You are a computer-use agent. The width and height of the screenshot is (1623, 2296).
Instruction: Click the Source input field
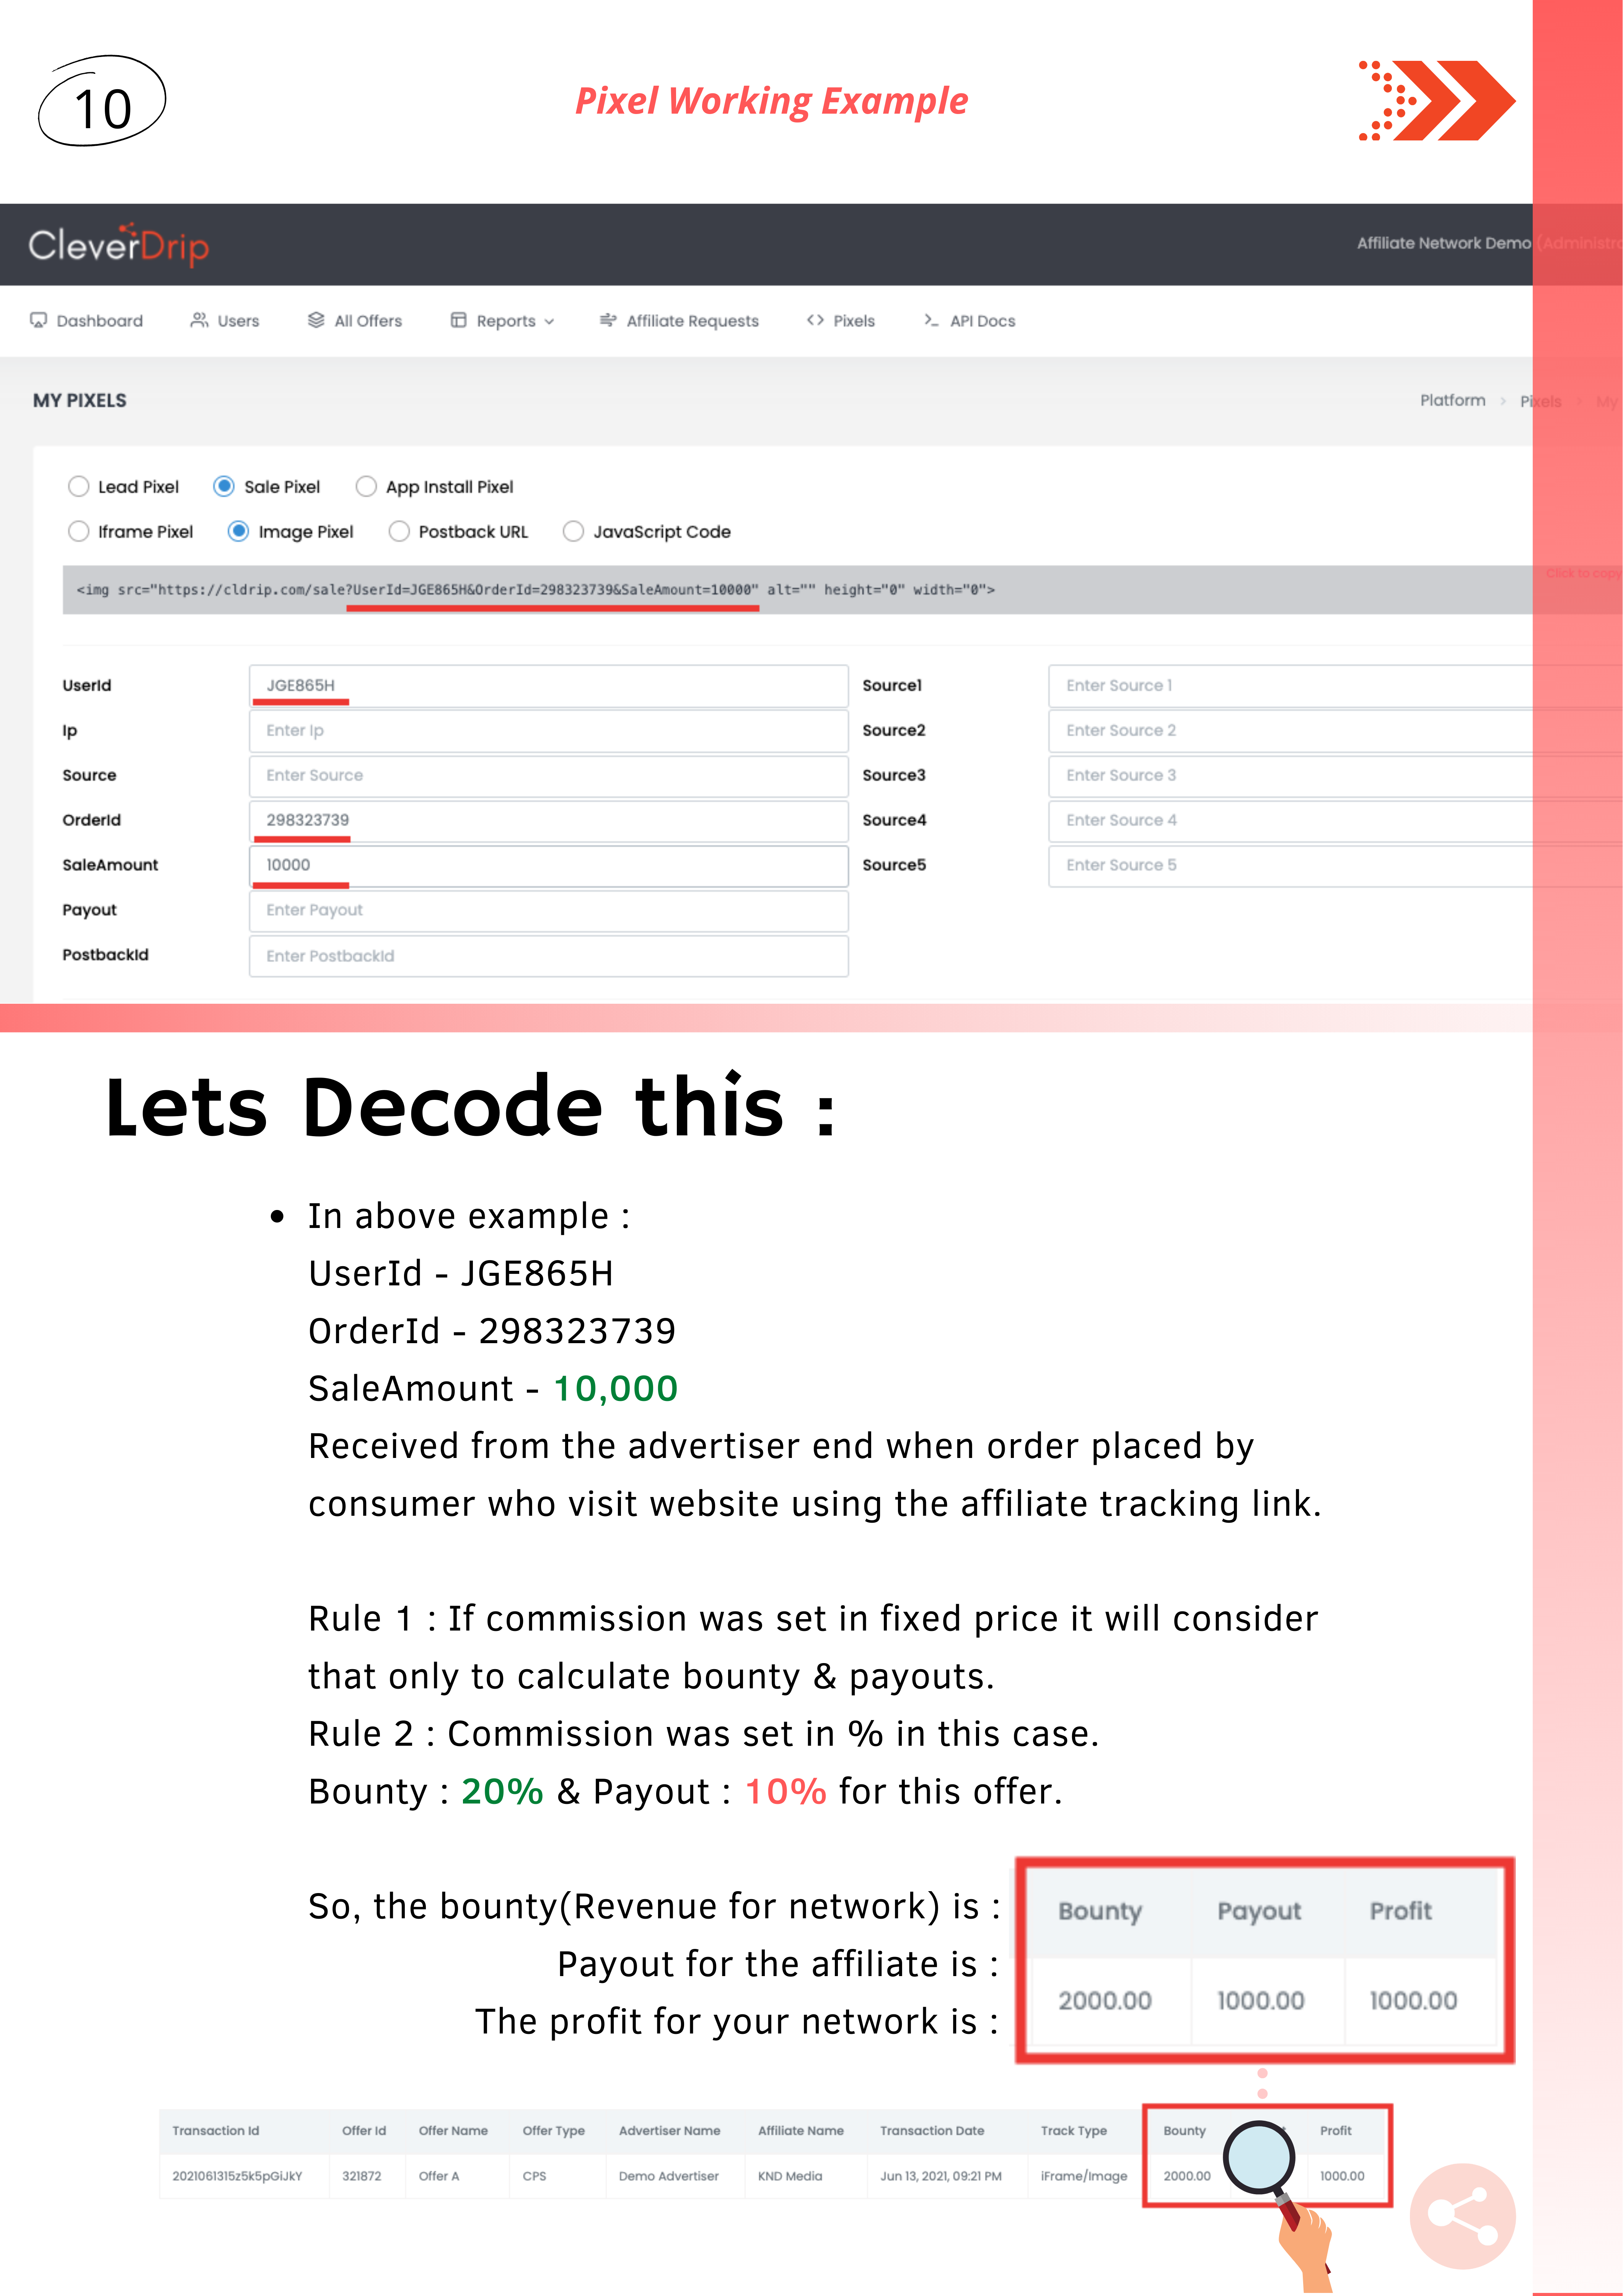(549, 776)
